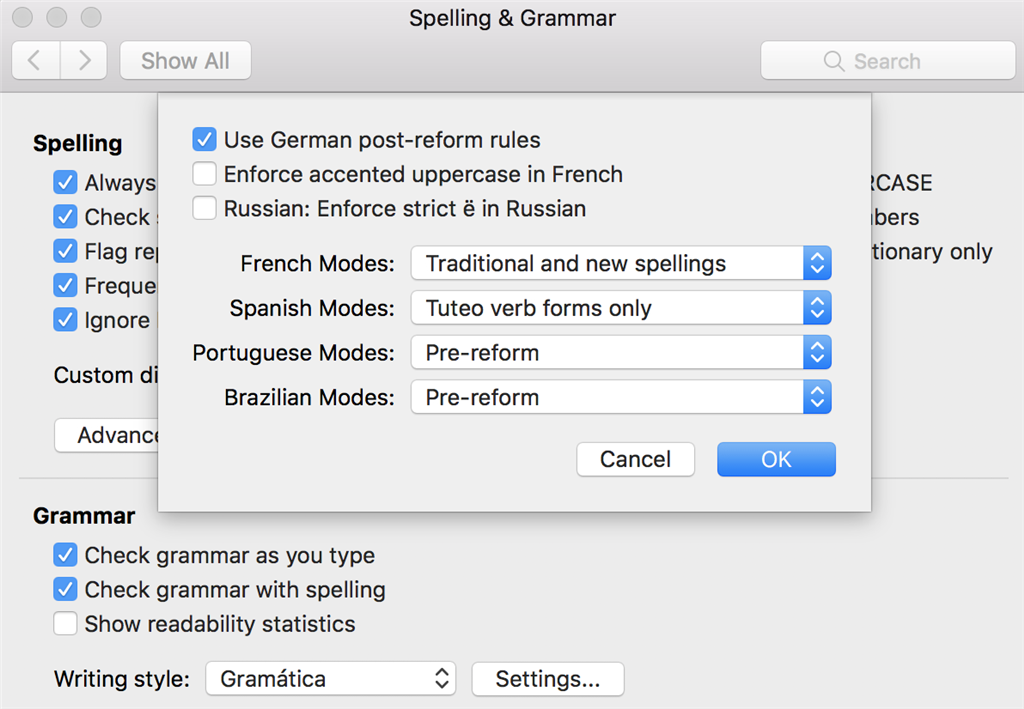Open the Writing style dropdown
This screenshot has height=709, width=1024.
pos(330,680)
